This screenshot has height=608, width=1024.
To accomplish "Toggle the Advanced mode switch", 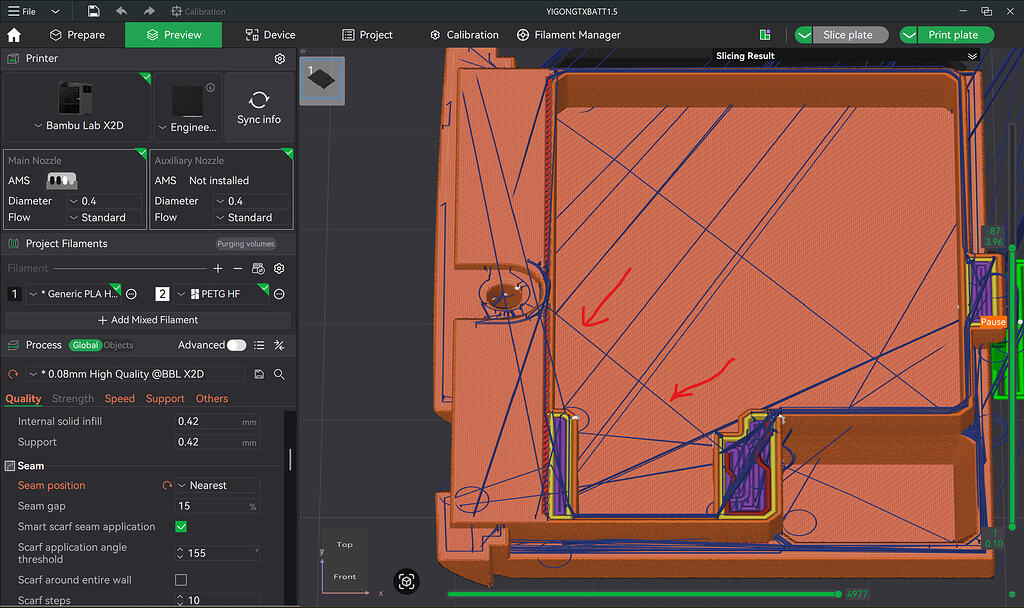I will [236, 345].
